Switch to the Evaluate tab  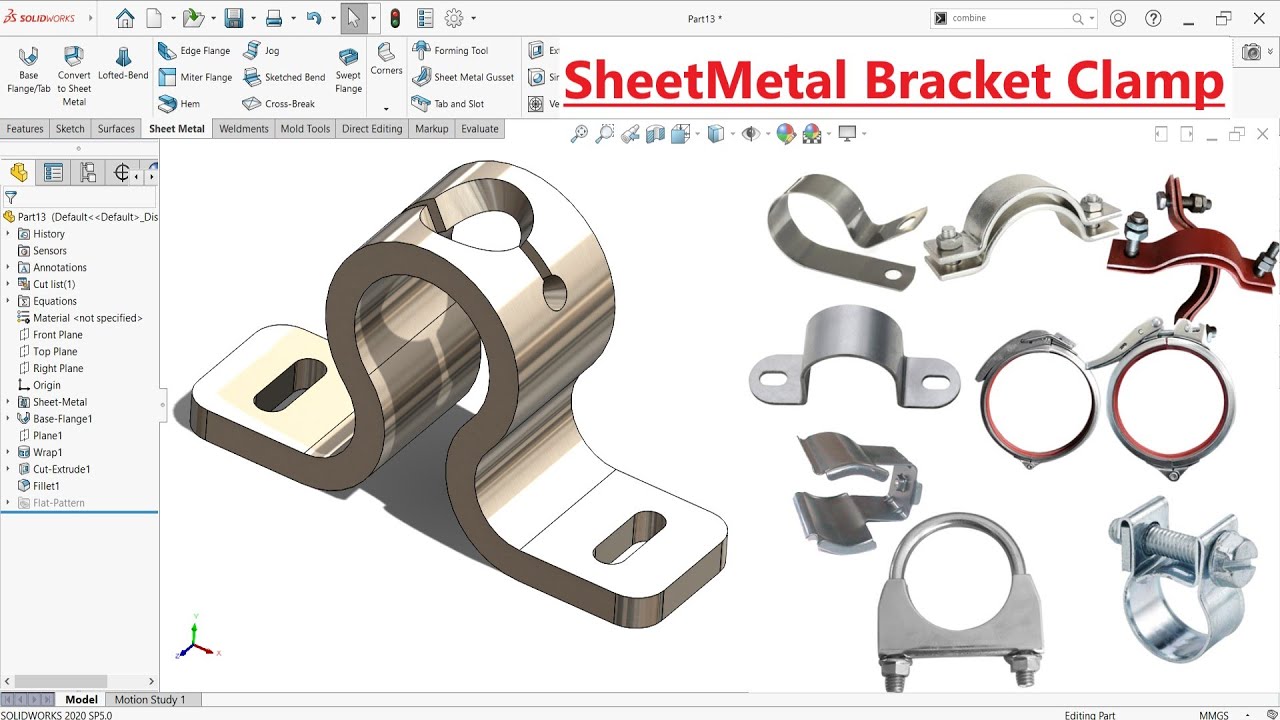click(480, 129)
